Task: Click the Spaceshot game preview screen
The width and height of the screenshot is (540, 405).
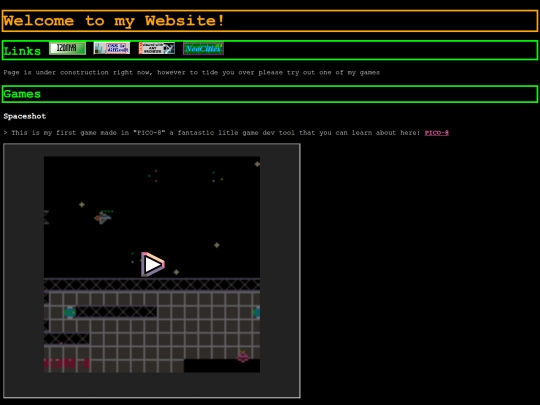Action: [152, 264]
